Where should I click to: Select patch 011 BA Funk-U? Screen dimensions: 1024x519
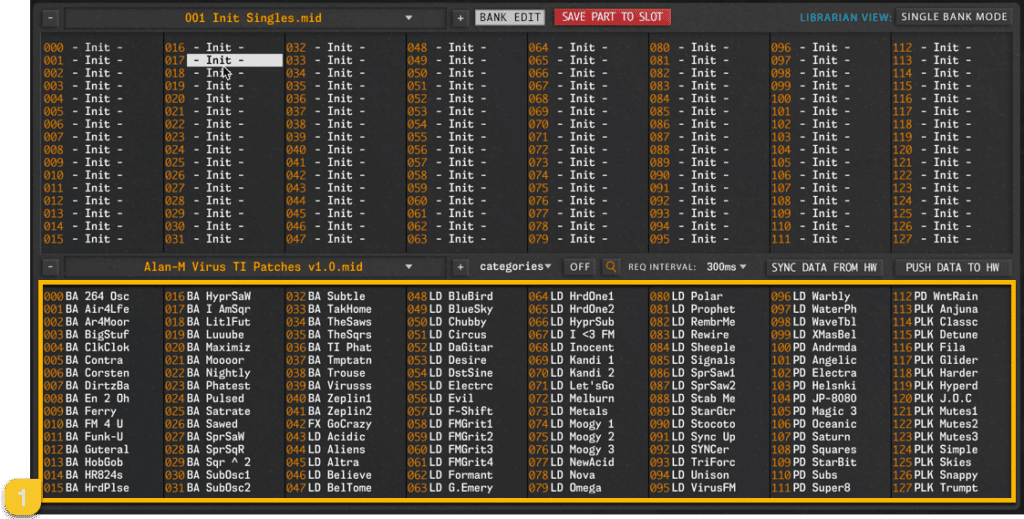tap(83, 437)
